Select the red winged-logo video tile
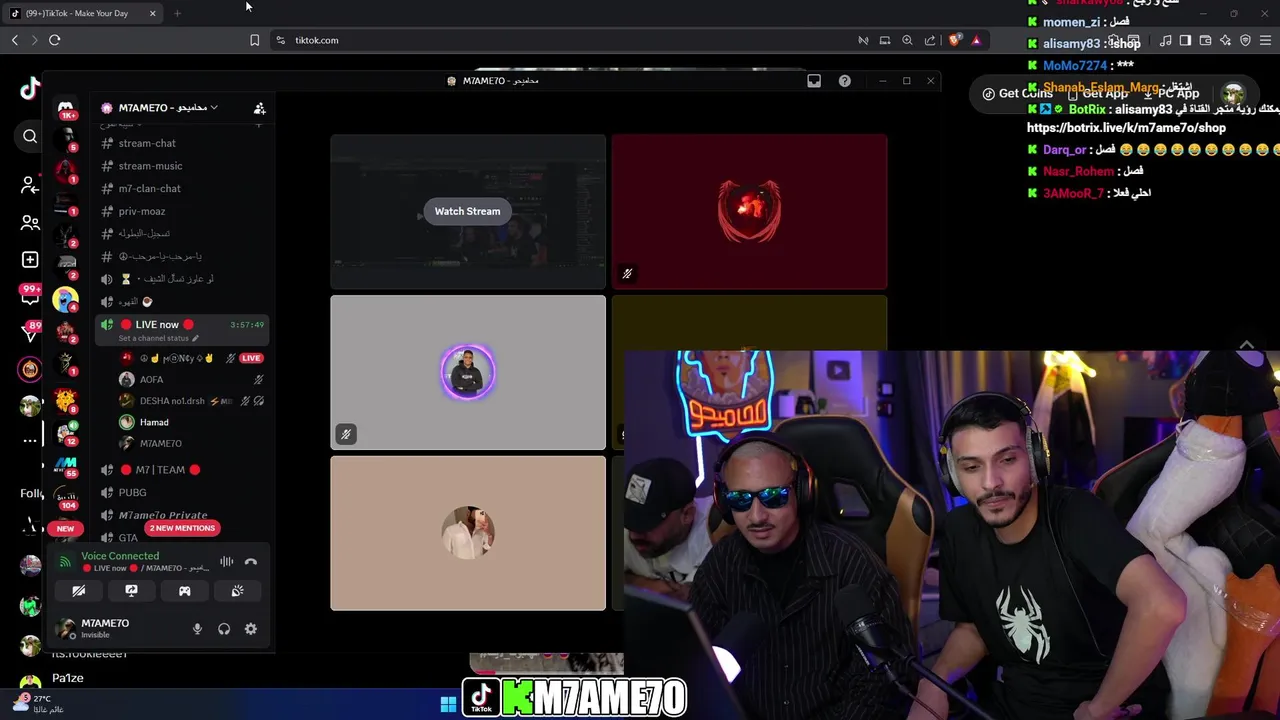The image size is (1280, 720). coord(749,211)
